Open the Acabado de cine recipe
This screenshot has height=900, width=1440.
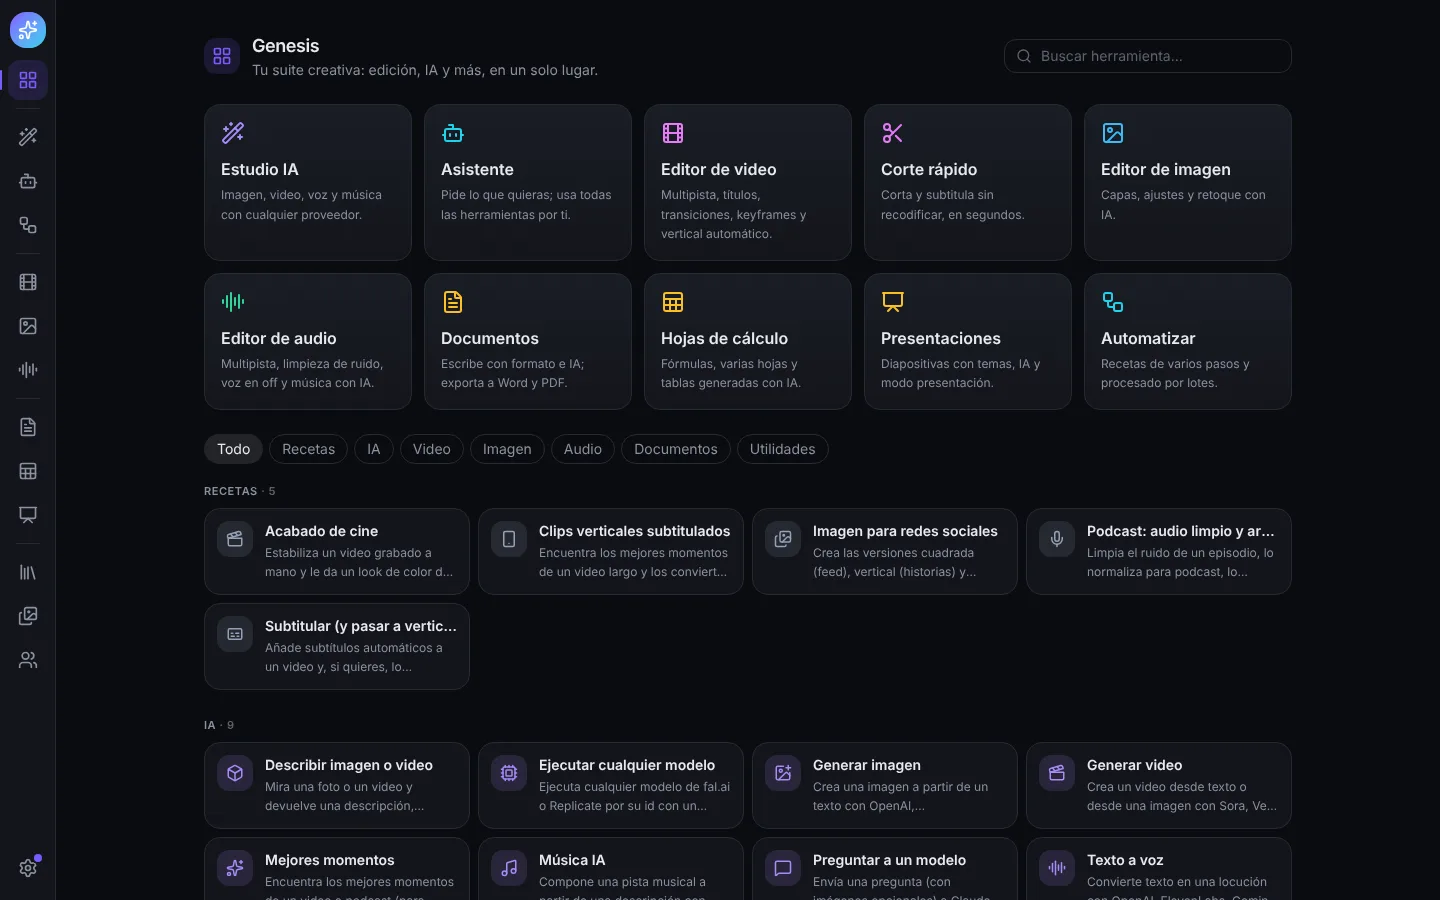tap(337, 551)
